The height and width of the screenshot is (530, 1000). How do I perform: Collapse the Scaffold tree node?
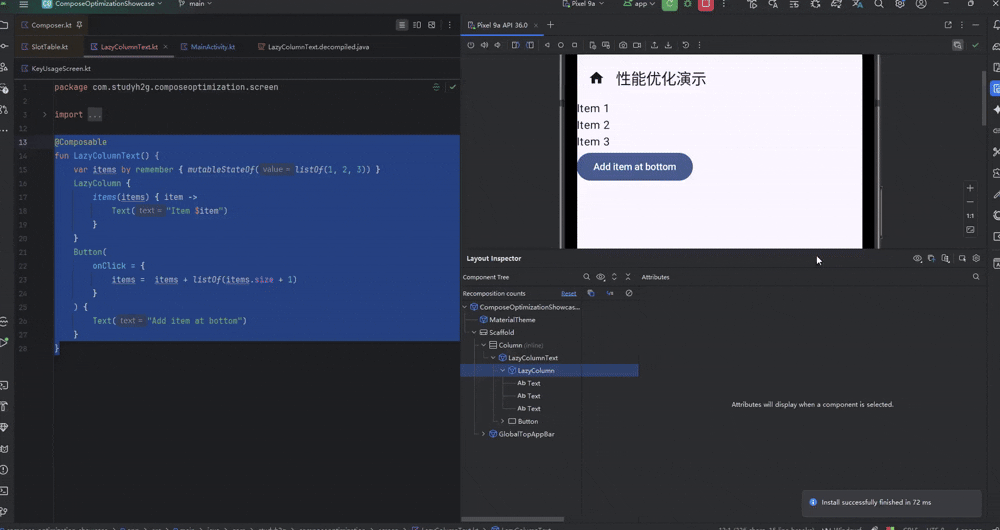474,332
